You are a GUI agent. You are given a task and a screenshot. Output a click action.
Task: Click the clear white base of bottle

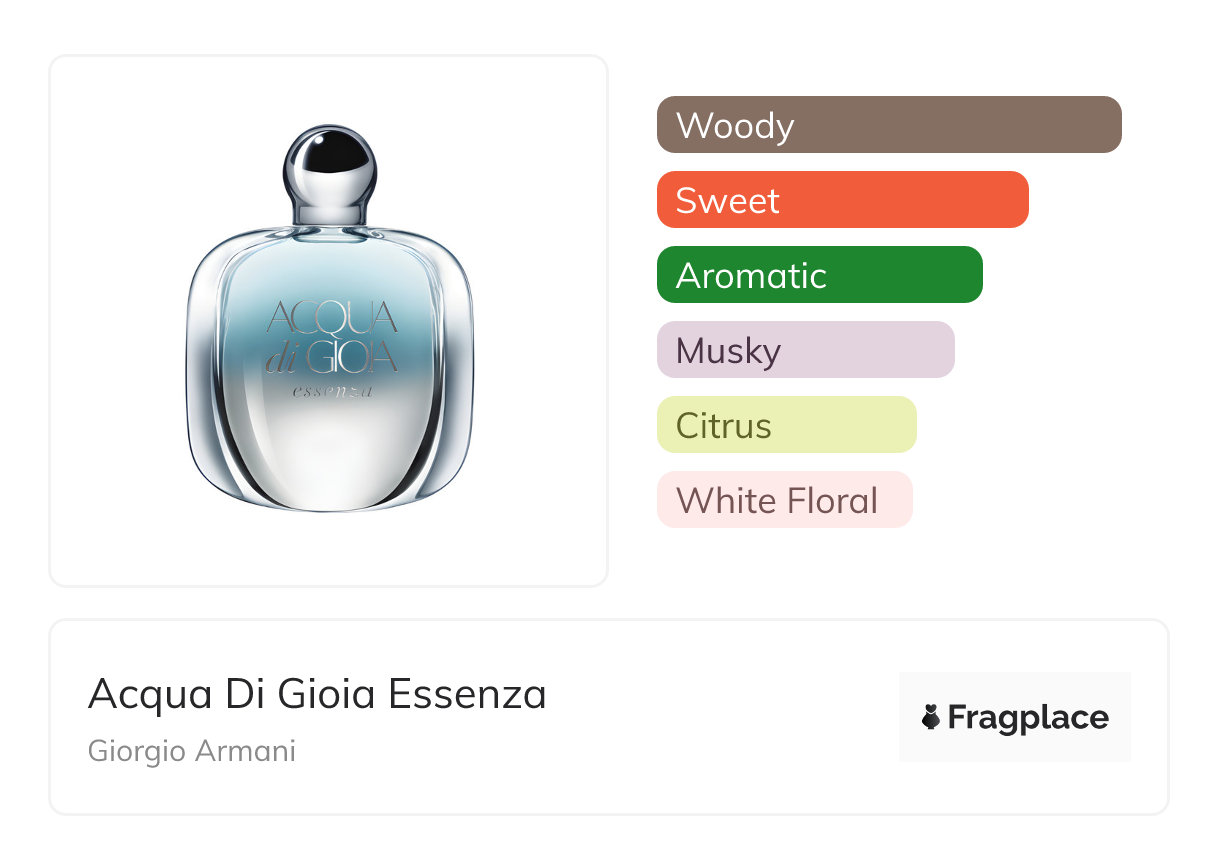(329, 460)
